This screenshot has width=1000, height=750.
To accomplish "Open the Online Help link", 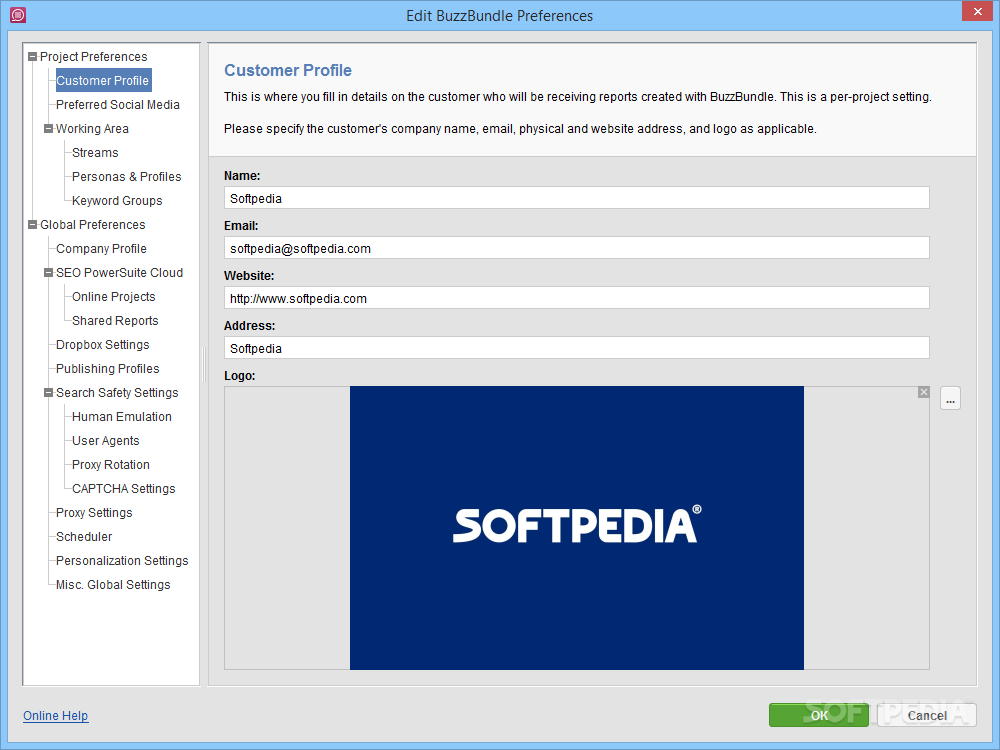I will 55,716.
